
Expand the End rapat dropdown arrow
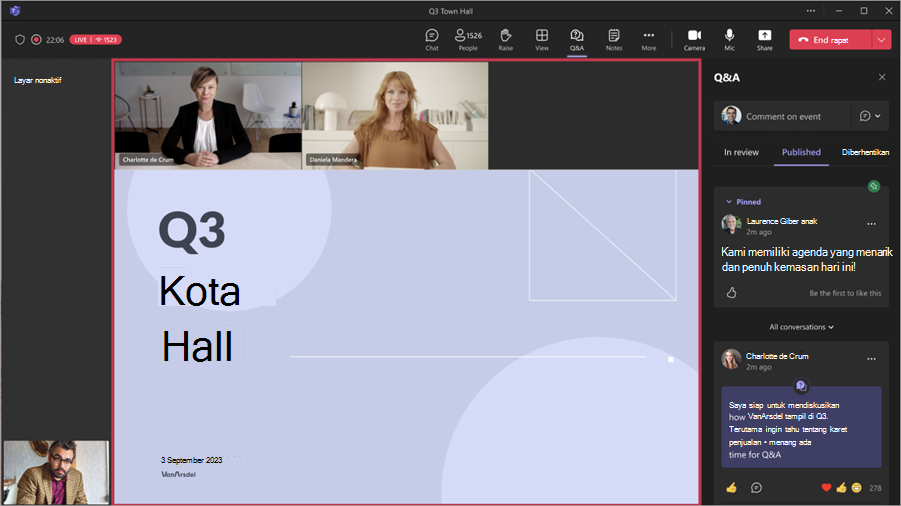click(881, 40)
